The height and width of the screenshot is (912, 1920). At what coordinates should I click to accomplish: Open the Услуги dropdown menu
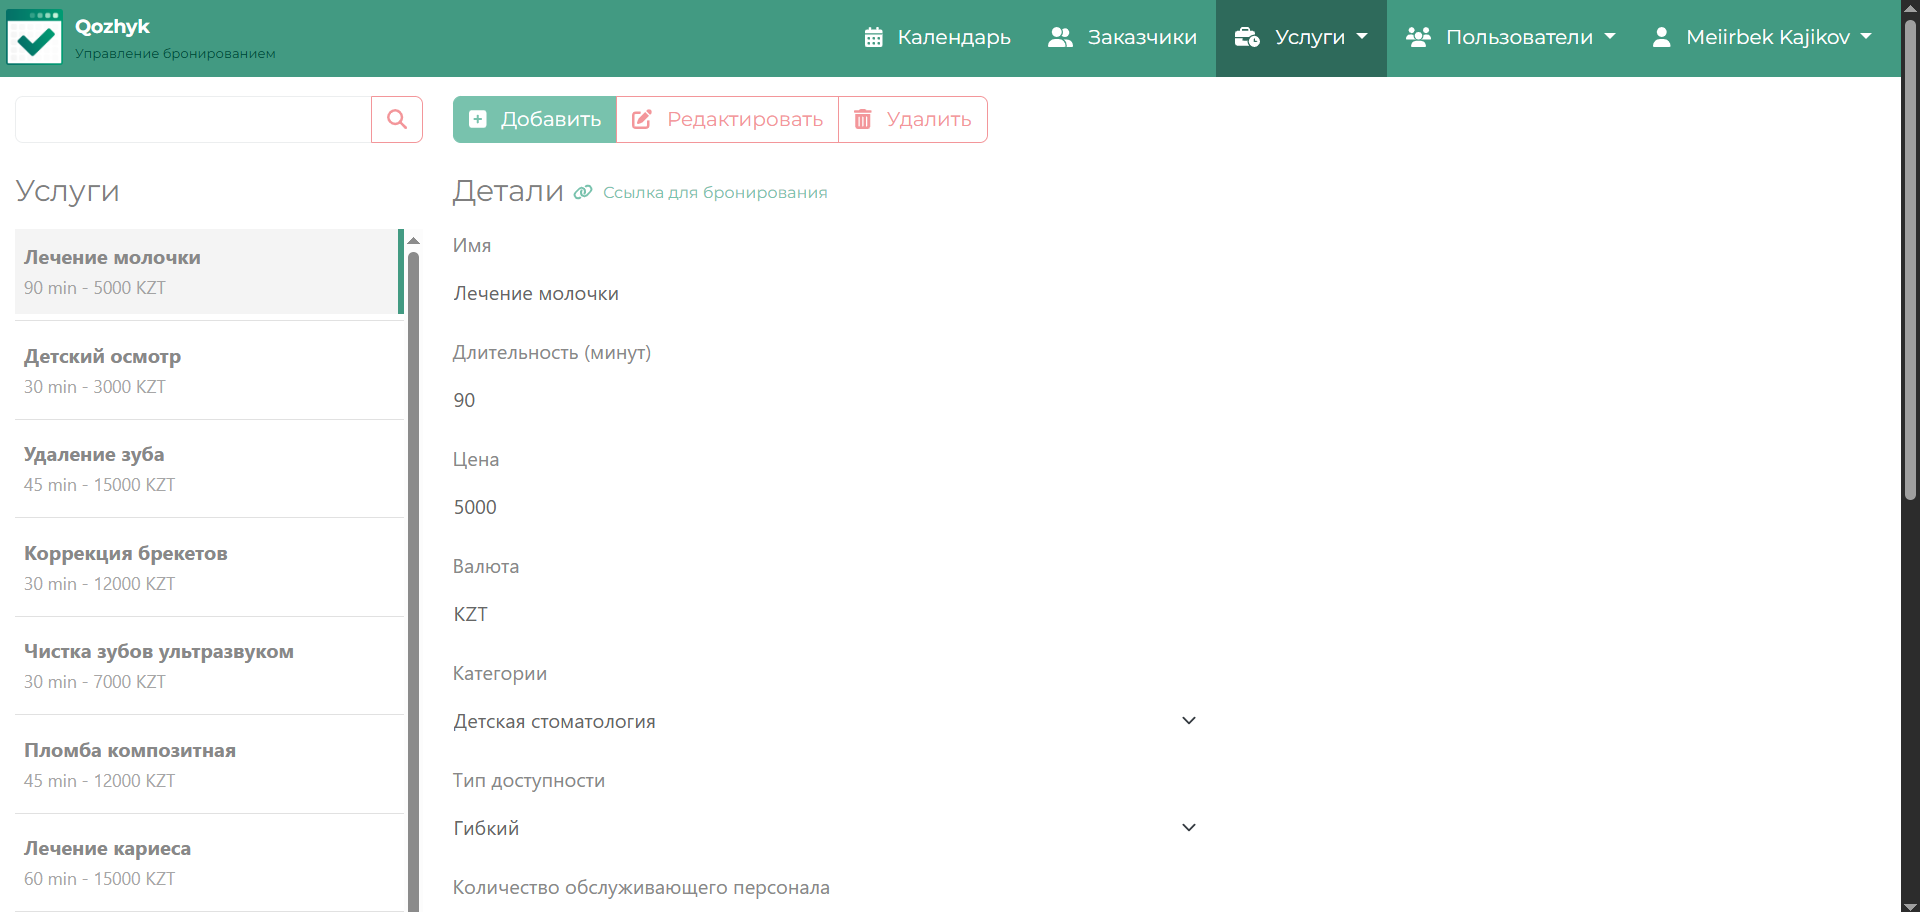(x=1301, y=38)
